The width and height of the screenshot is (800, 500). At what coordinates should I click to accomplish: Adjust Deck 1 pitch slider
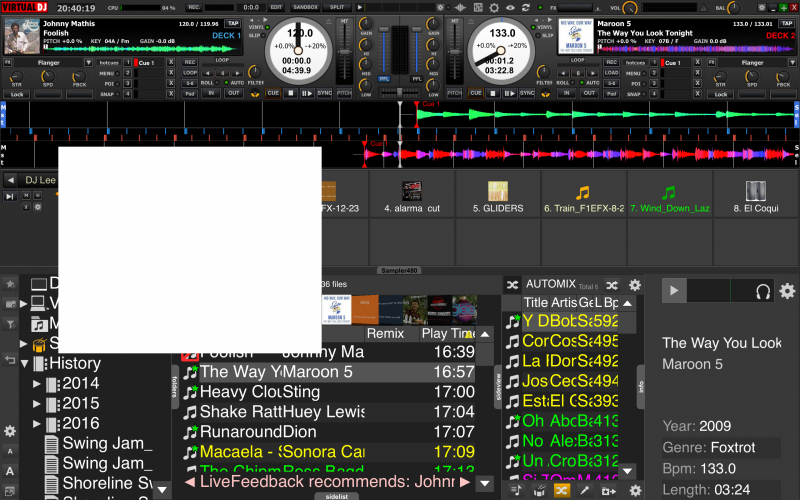point(344,53)
